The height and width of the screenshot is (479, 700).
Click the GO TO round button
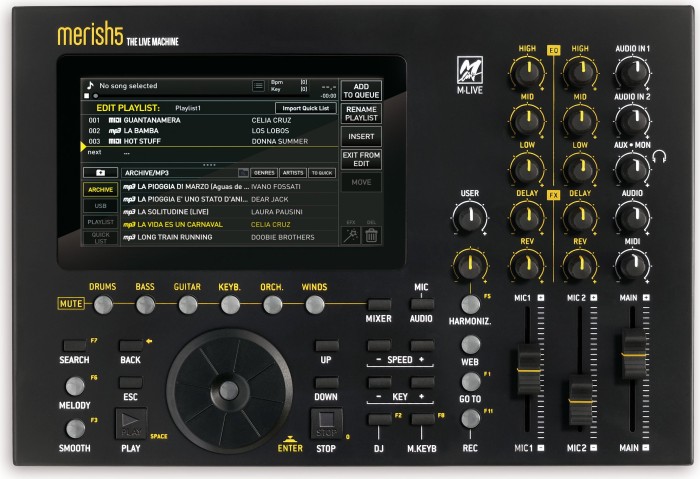pyautogui.click(x=470, y=382)
